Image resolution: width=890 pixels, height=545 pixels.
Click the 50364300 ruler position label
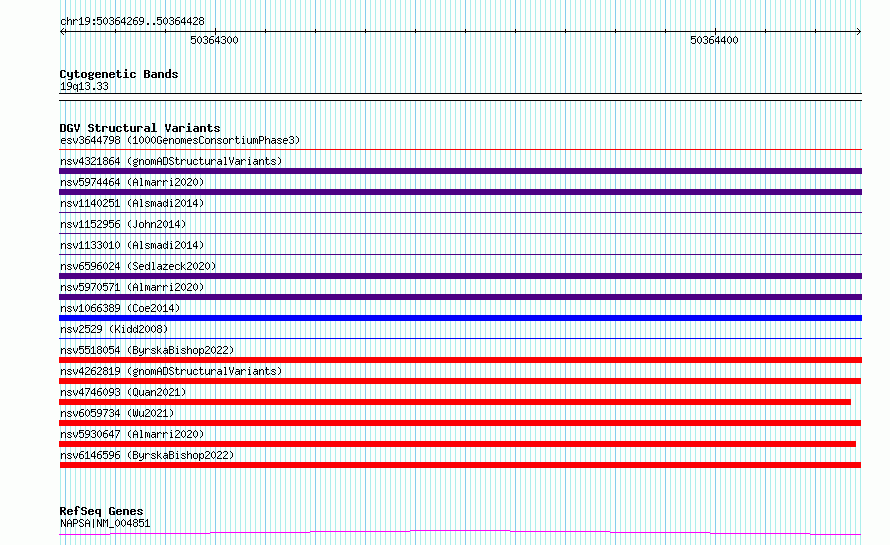click(214, 40)
